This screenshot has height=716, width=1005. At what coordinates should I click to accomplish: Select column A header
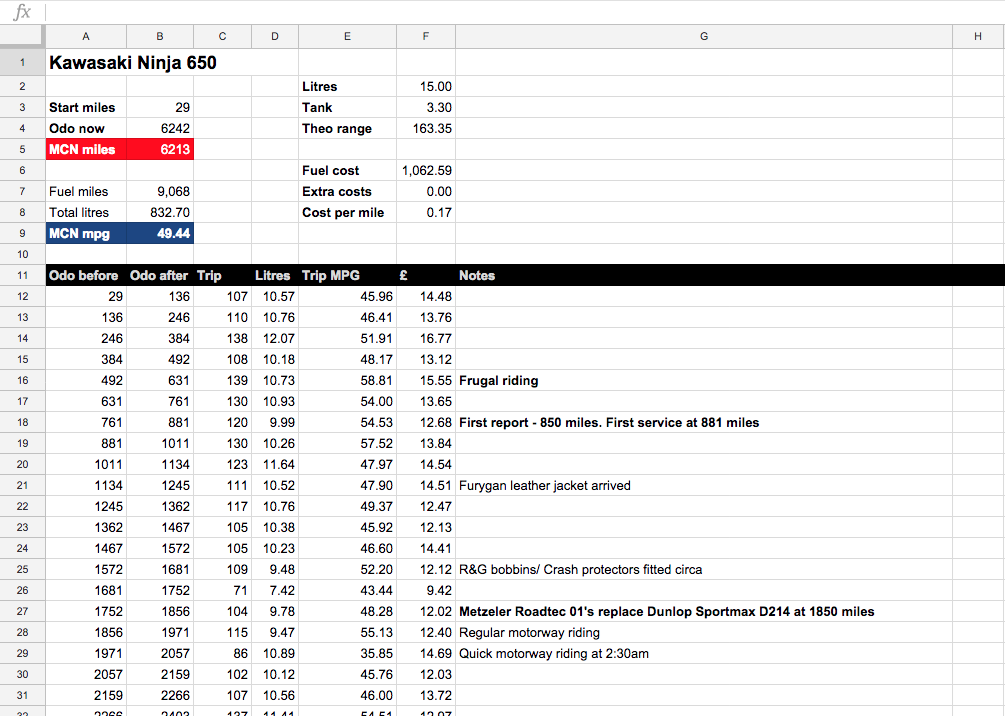(86, 37)
